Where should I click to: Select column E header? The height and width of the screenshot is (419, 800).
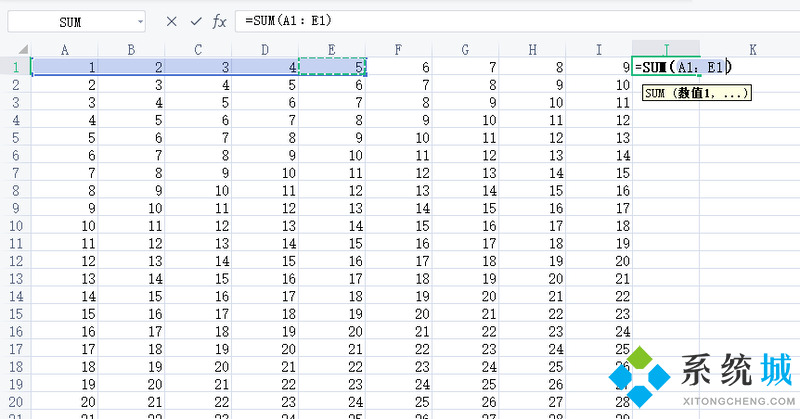pos(332,49)
